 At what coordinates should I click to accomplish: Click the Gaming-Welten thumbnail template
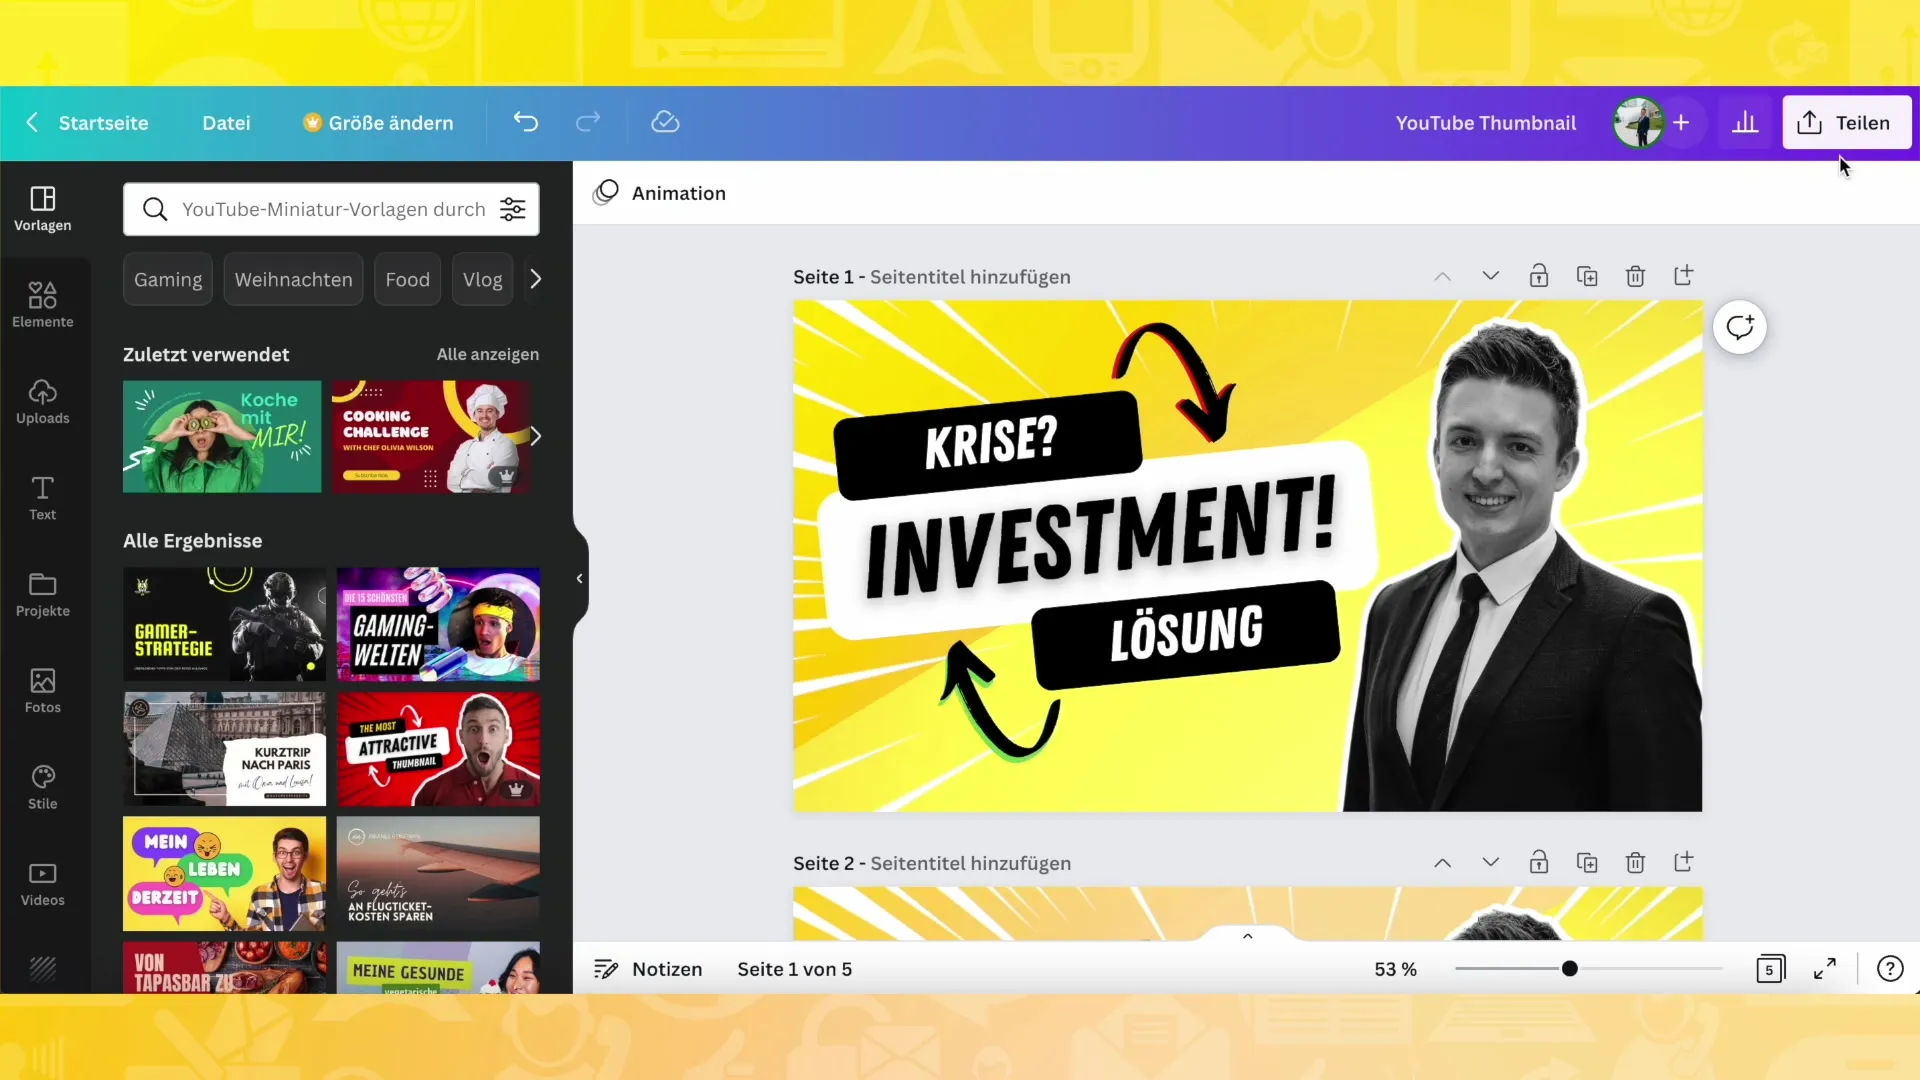[439, 624]
